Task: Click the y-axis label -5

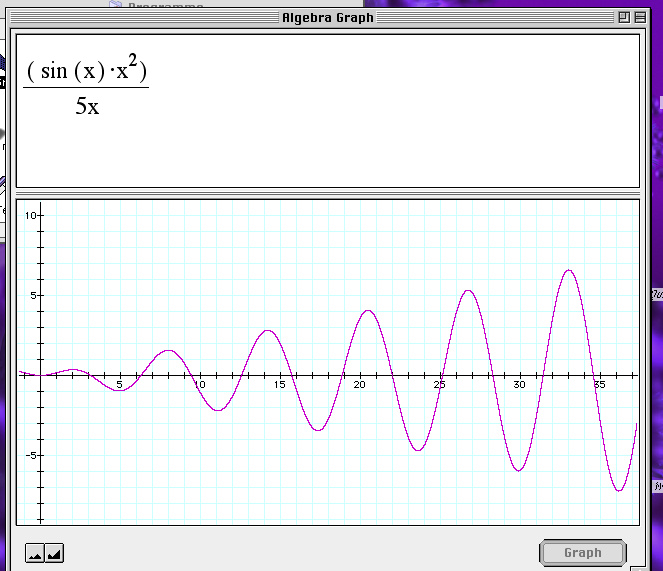Action: pos(31,456)
